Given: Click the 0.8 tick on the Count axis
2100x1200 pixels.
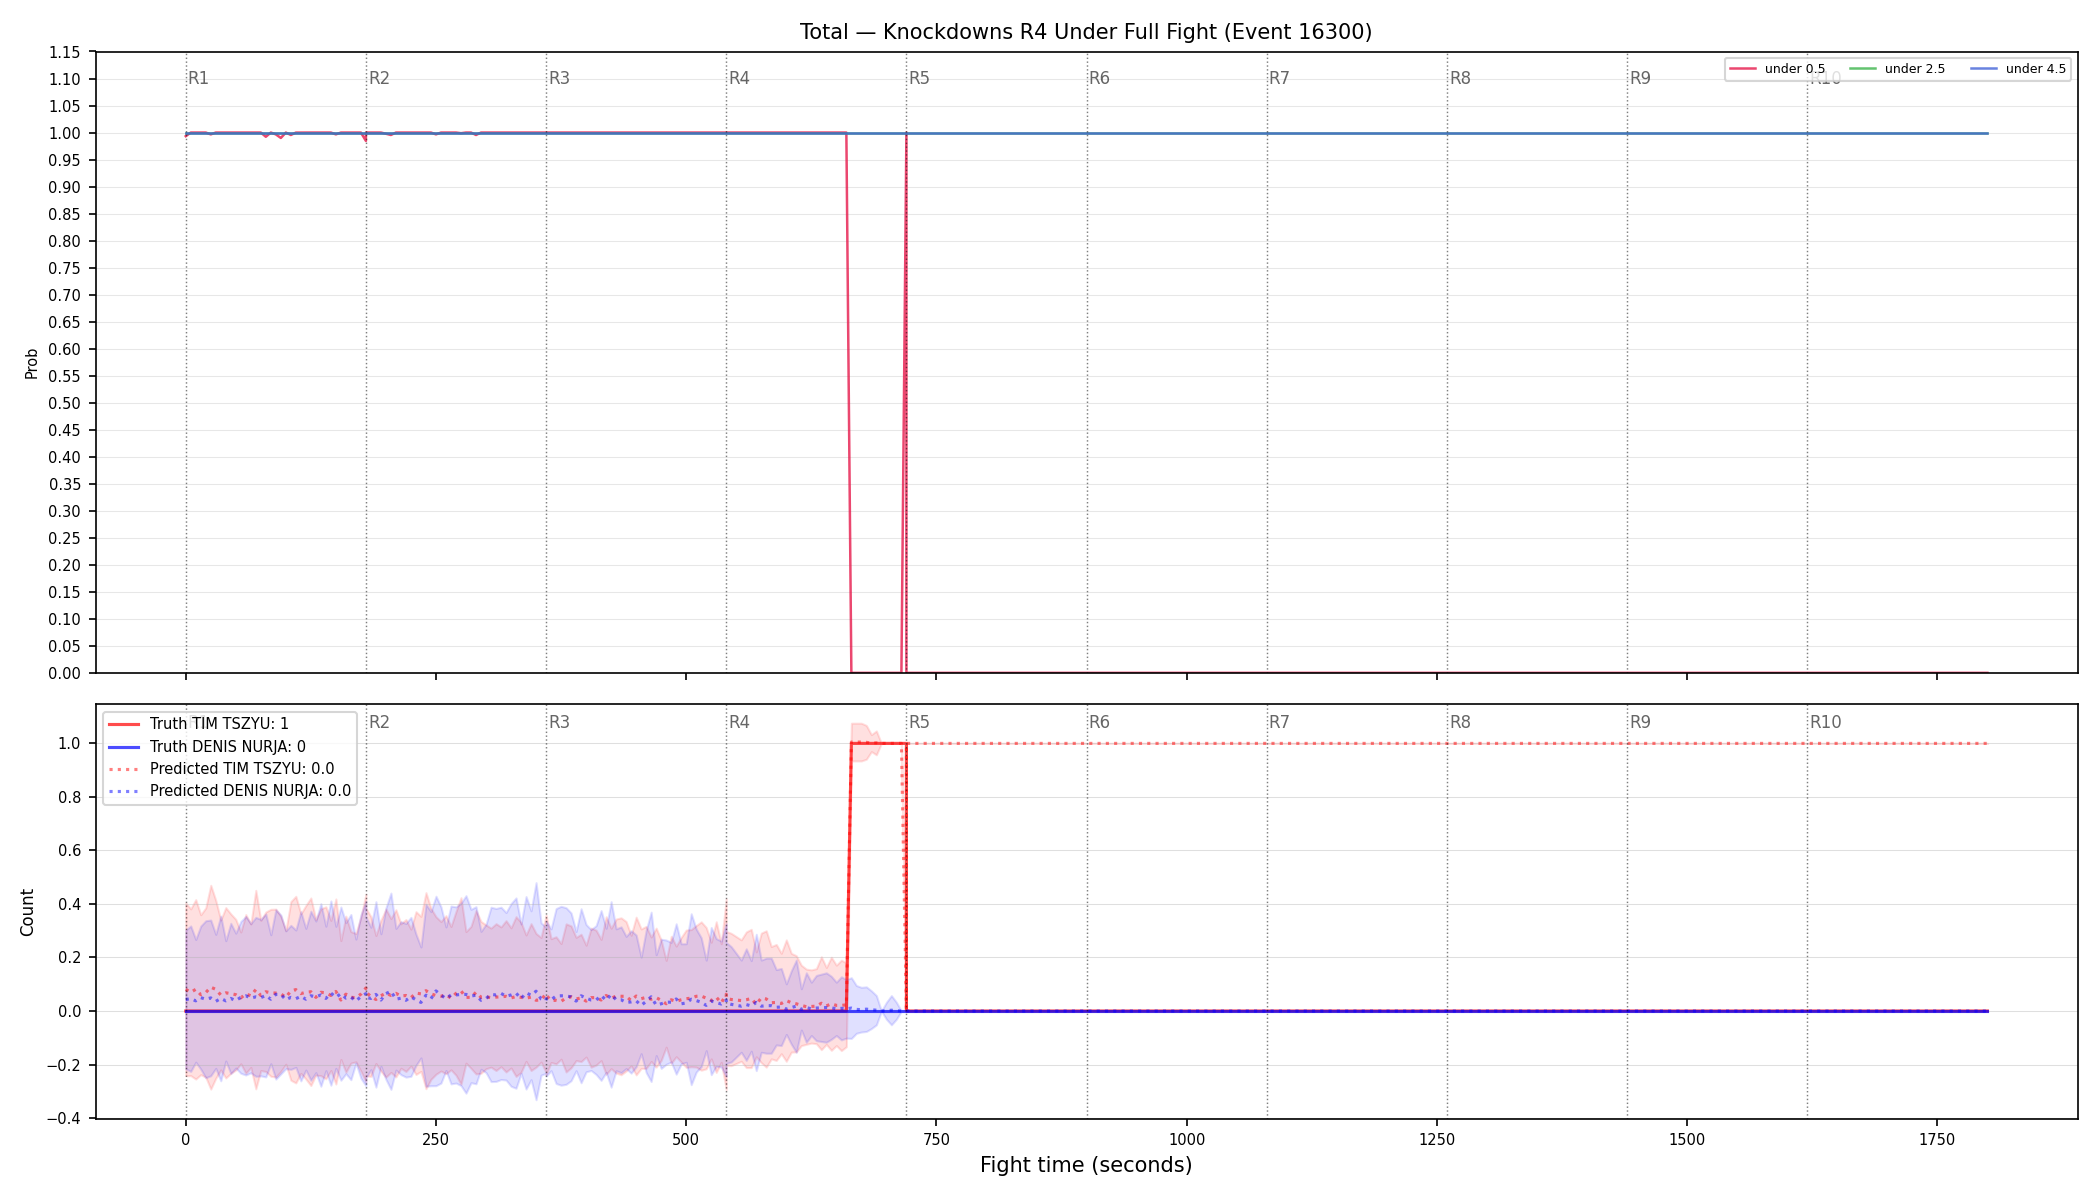Looking at the screenshot, I should 70,797.
